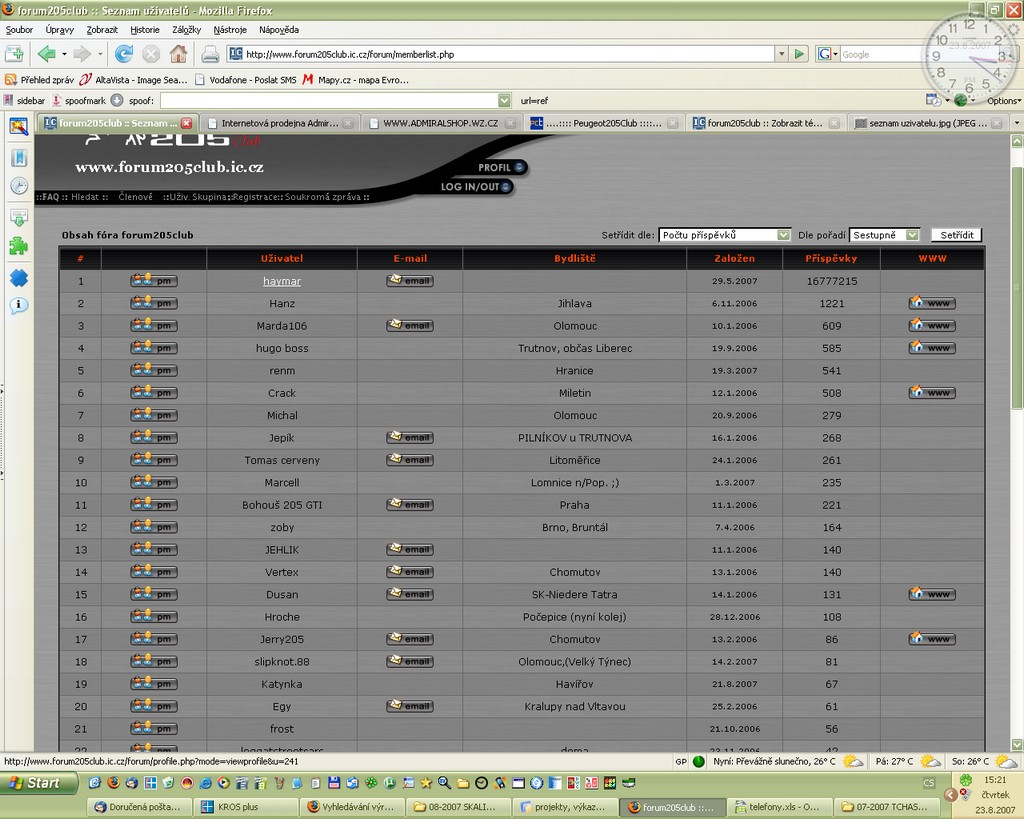Click the Print icon in toolbar
1024x819 pixels.
point(210,54)
